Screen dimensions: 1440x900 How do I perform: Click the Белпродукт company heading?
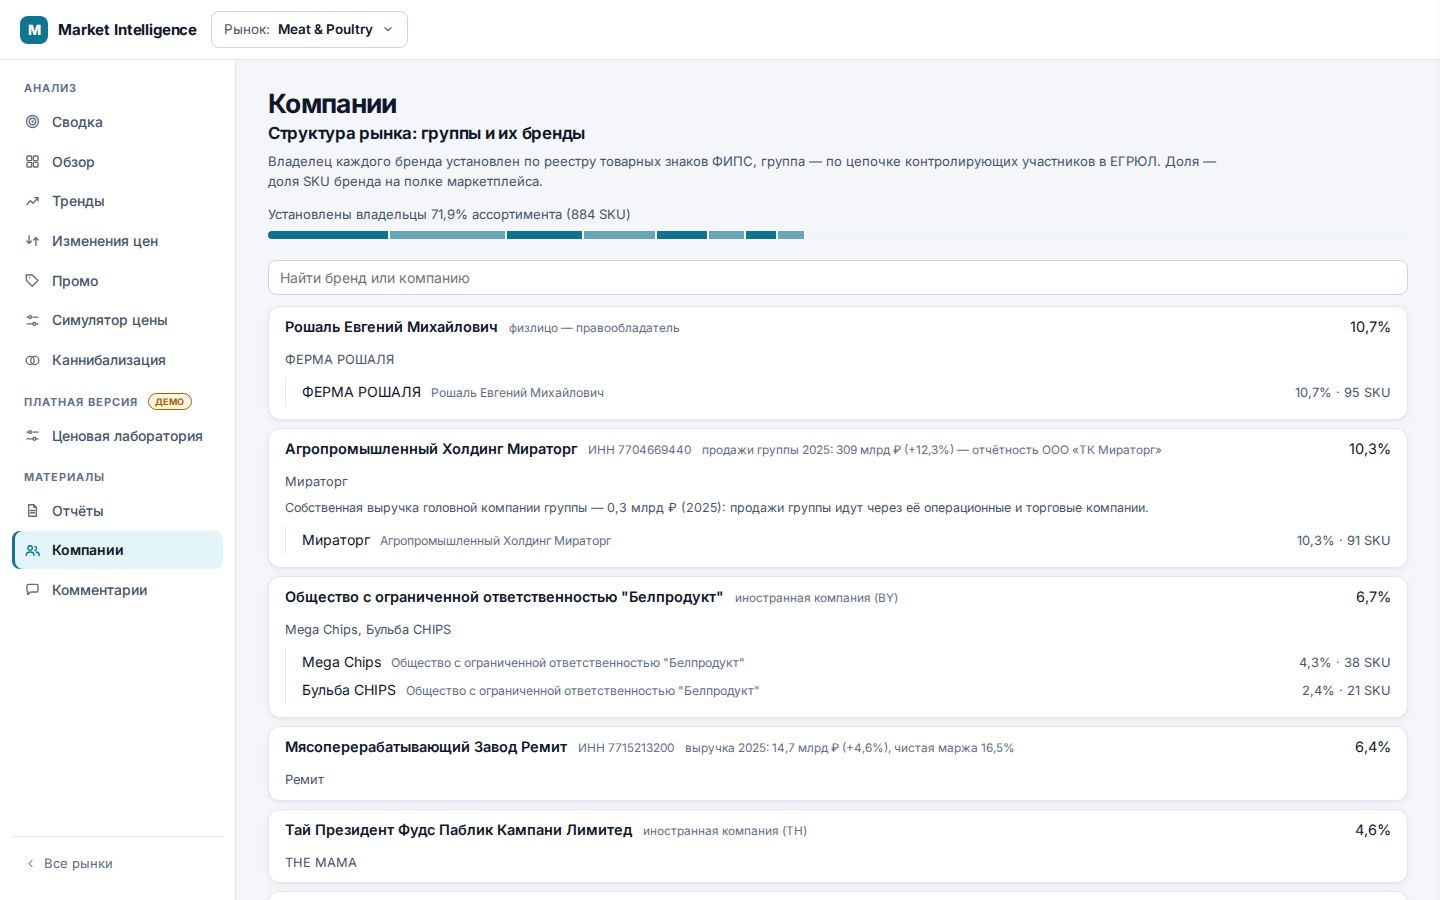(x=504, y=597)
